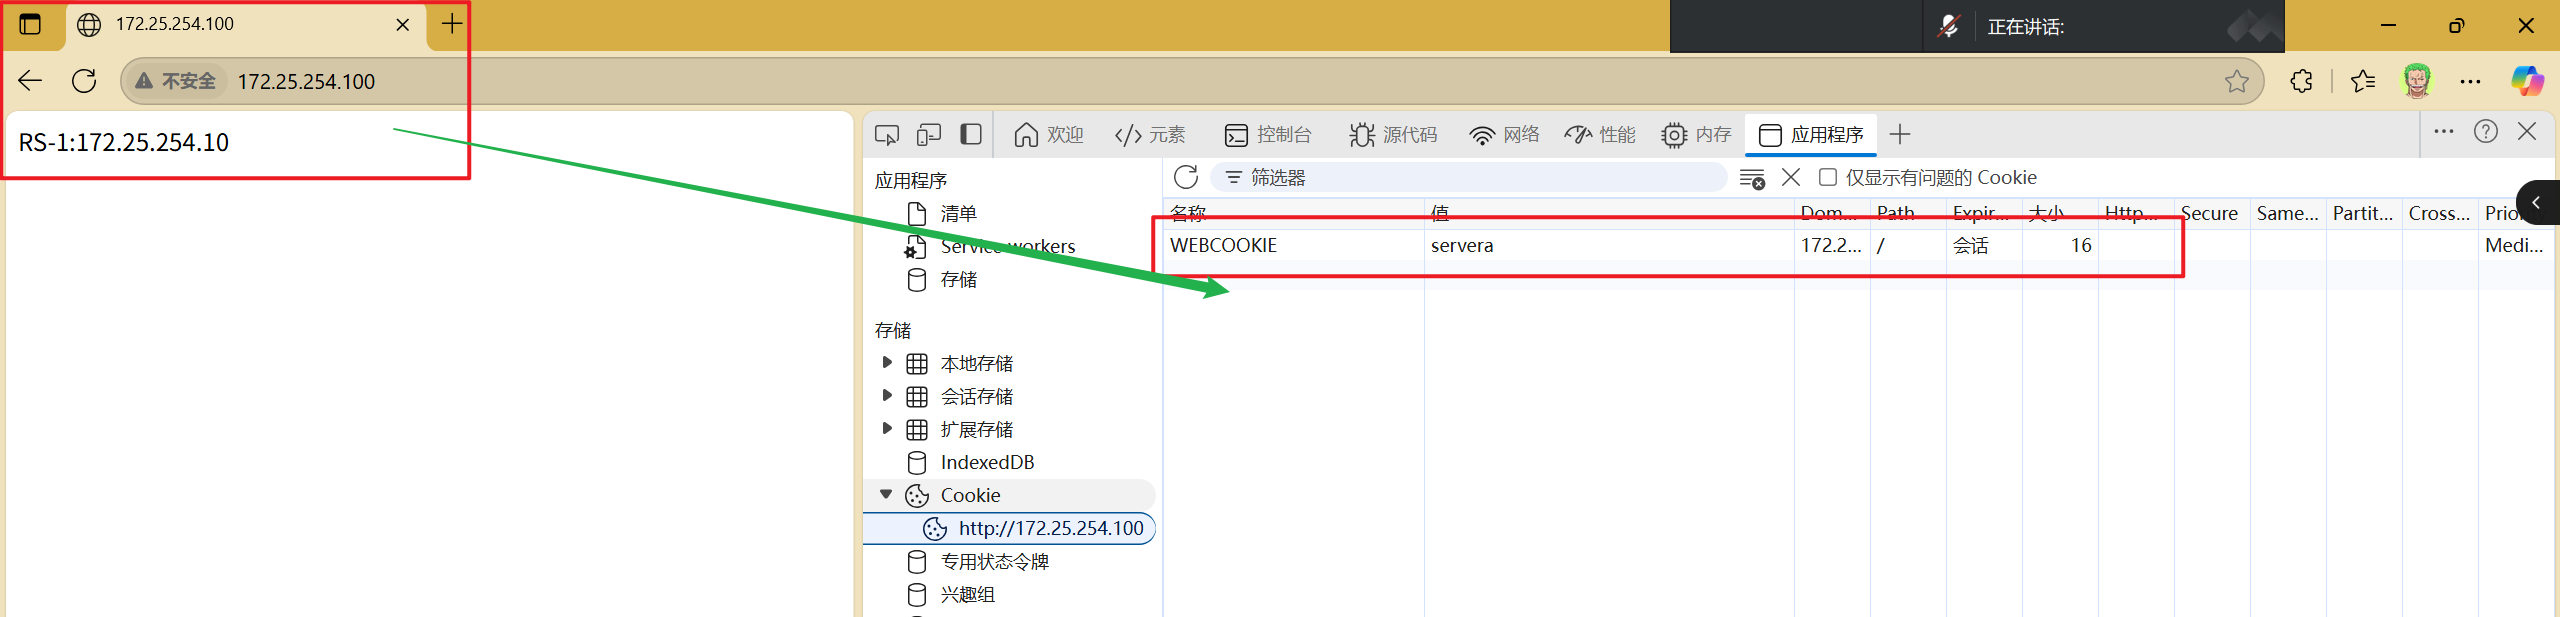The width and height of the screenshot is (2560, 617).
Task: Click the 会话 expiry cell
Action: pos(1984,245)
